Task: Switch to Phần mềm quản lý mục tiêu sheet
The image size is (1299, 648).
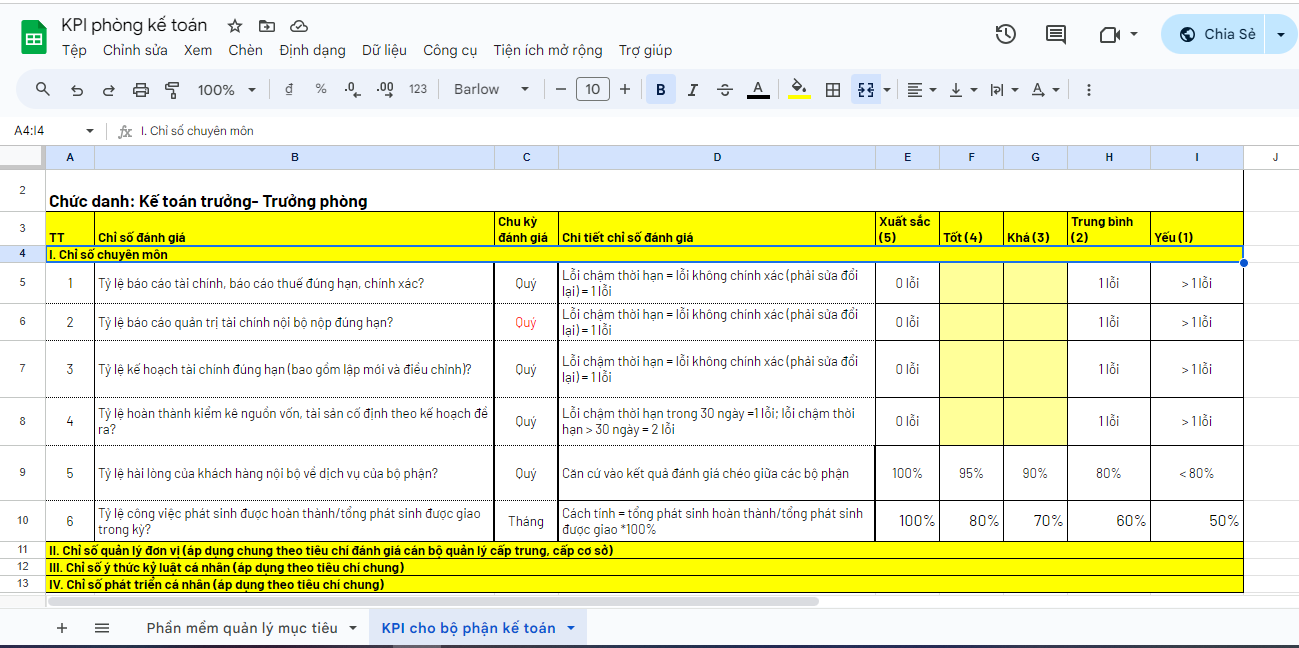Action: [241, 628]
